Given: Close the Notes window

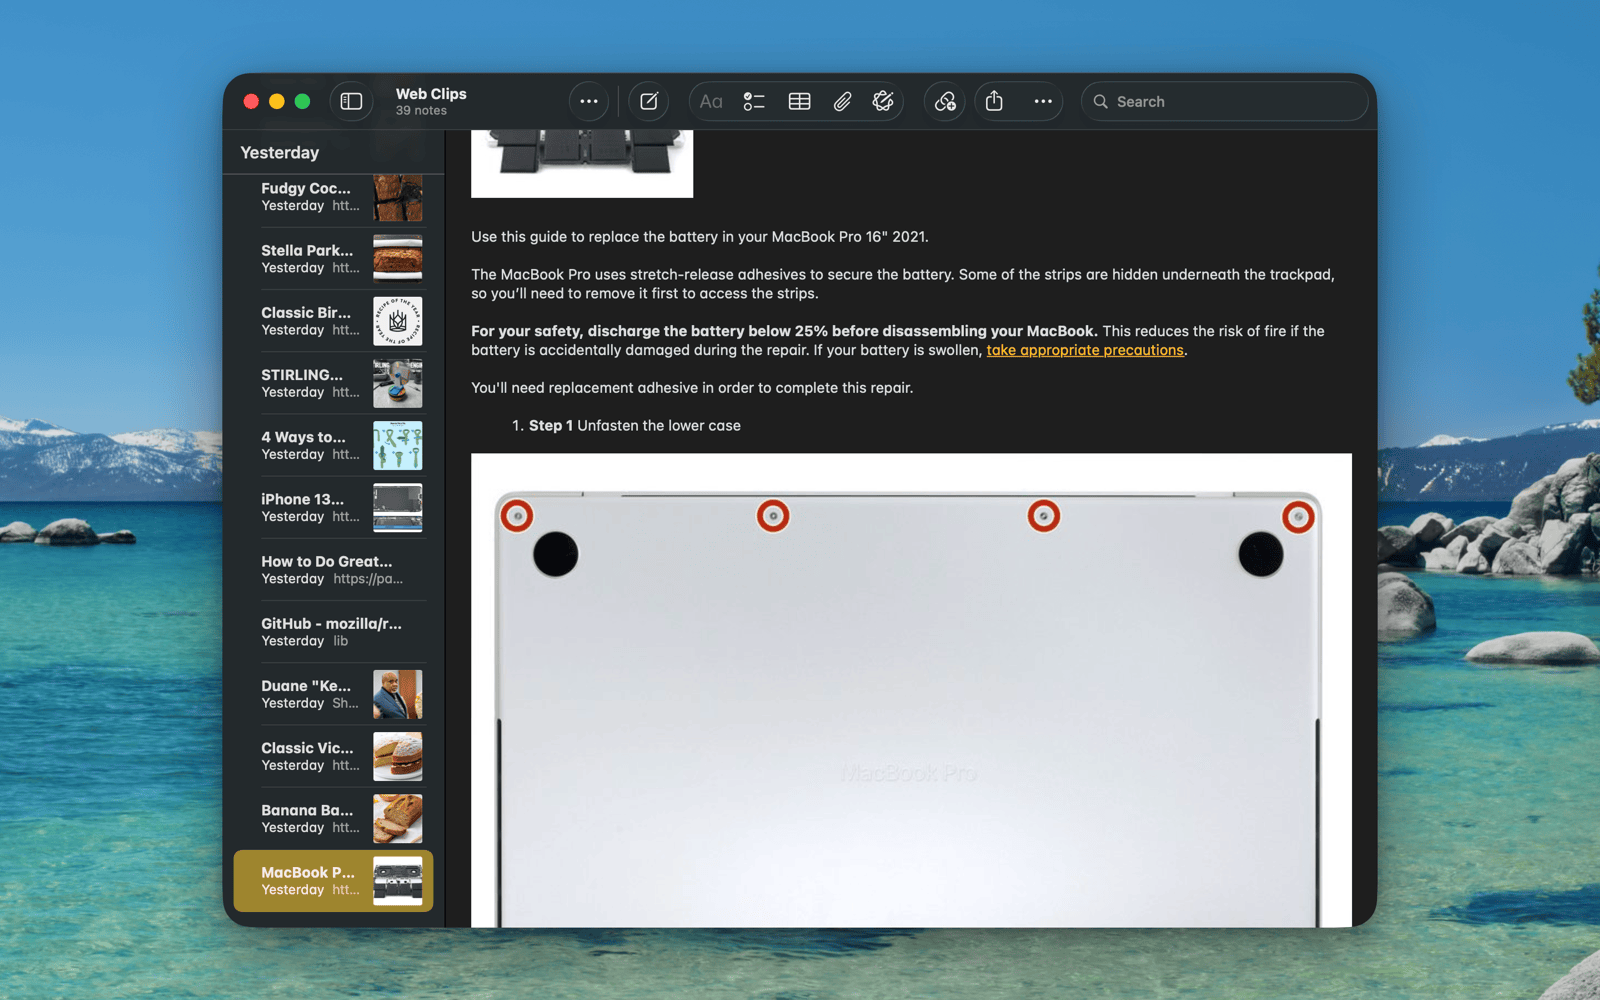Looking at the screenshot, I should pos(251,101).
